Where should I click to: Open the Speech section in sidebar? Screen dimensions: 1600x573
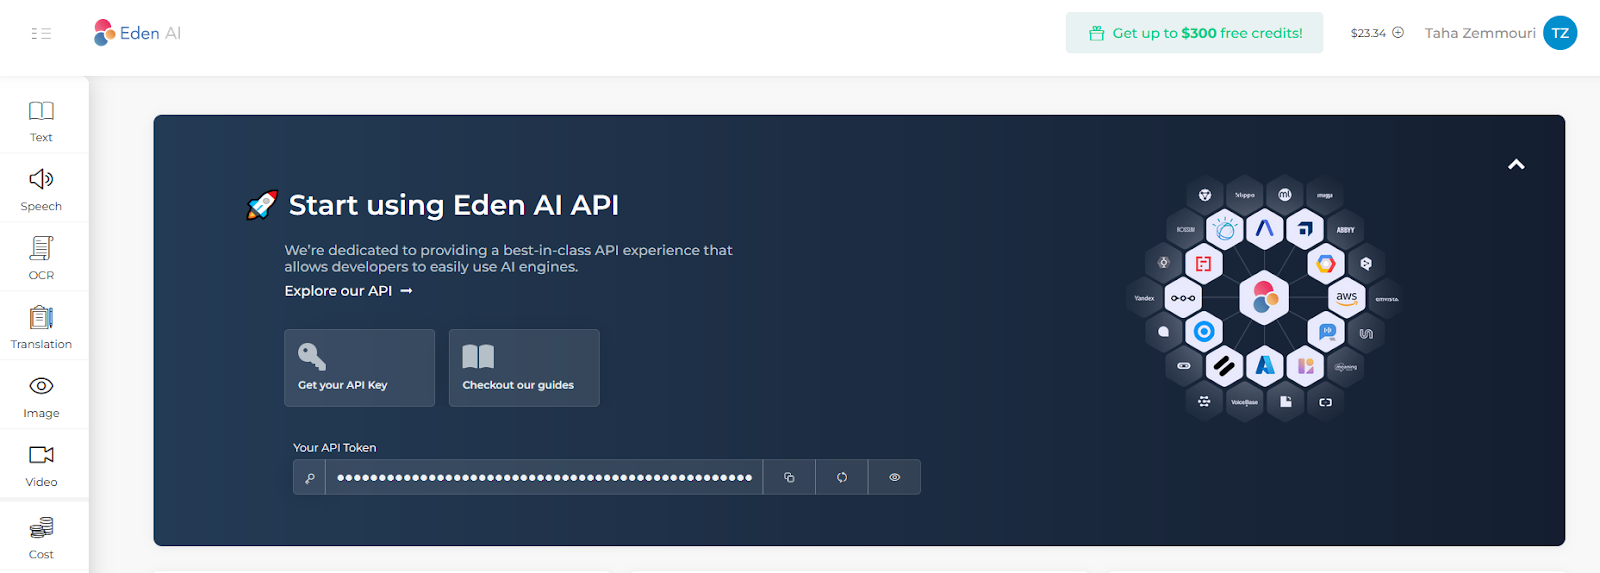(x=41, y=191)
